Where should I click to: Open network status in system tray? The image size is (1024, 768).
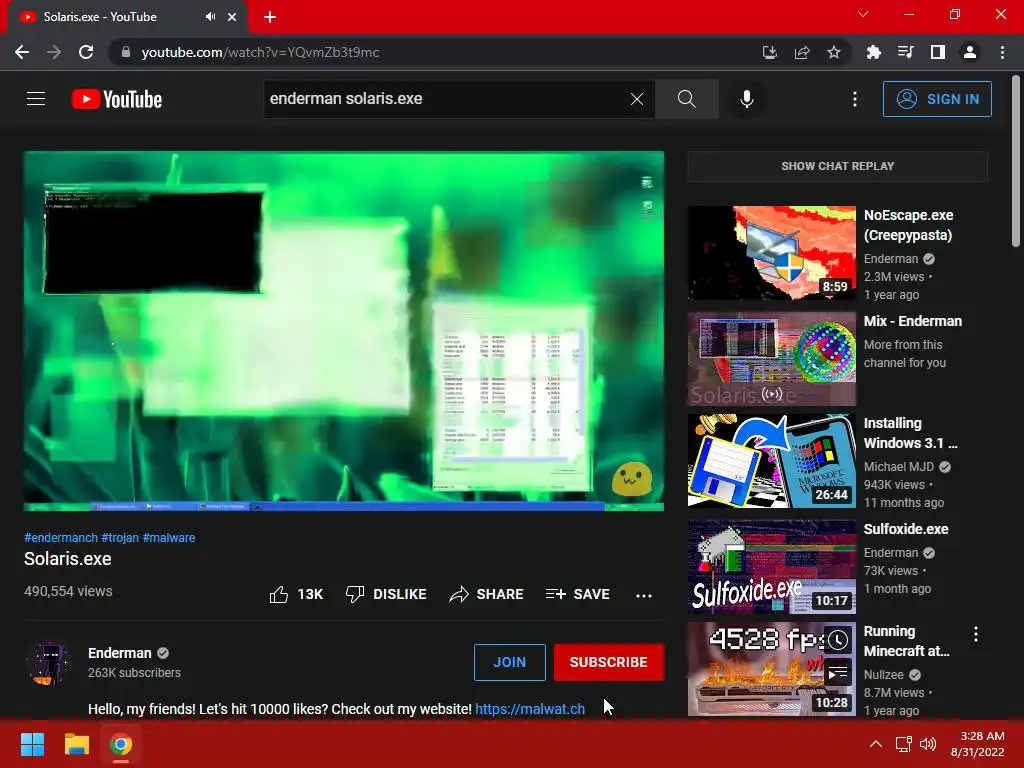pos(903,744)
